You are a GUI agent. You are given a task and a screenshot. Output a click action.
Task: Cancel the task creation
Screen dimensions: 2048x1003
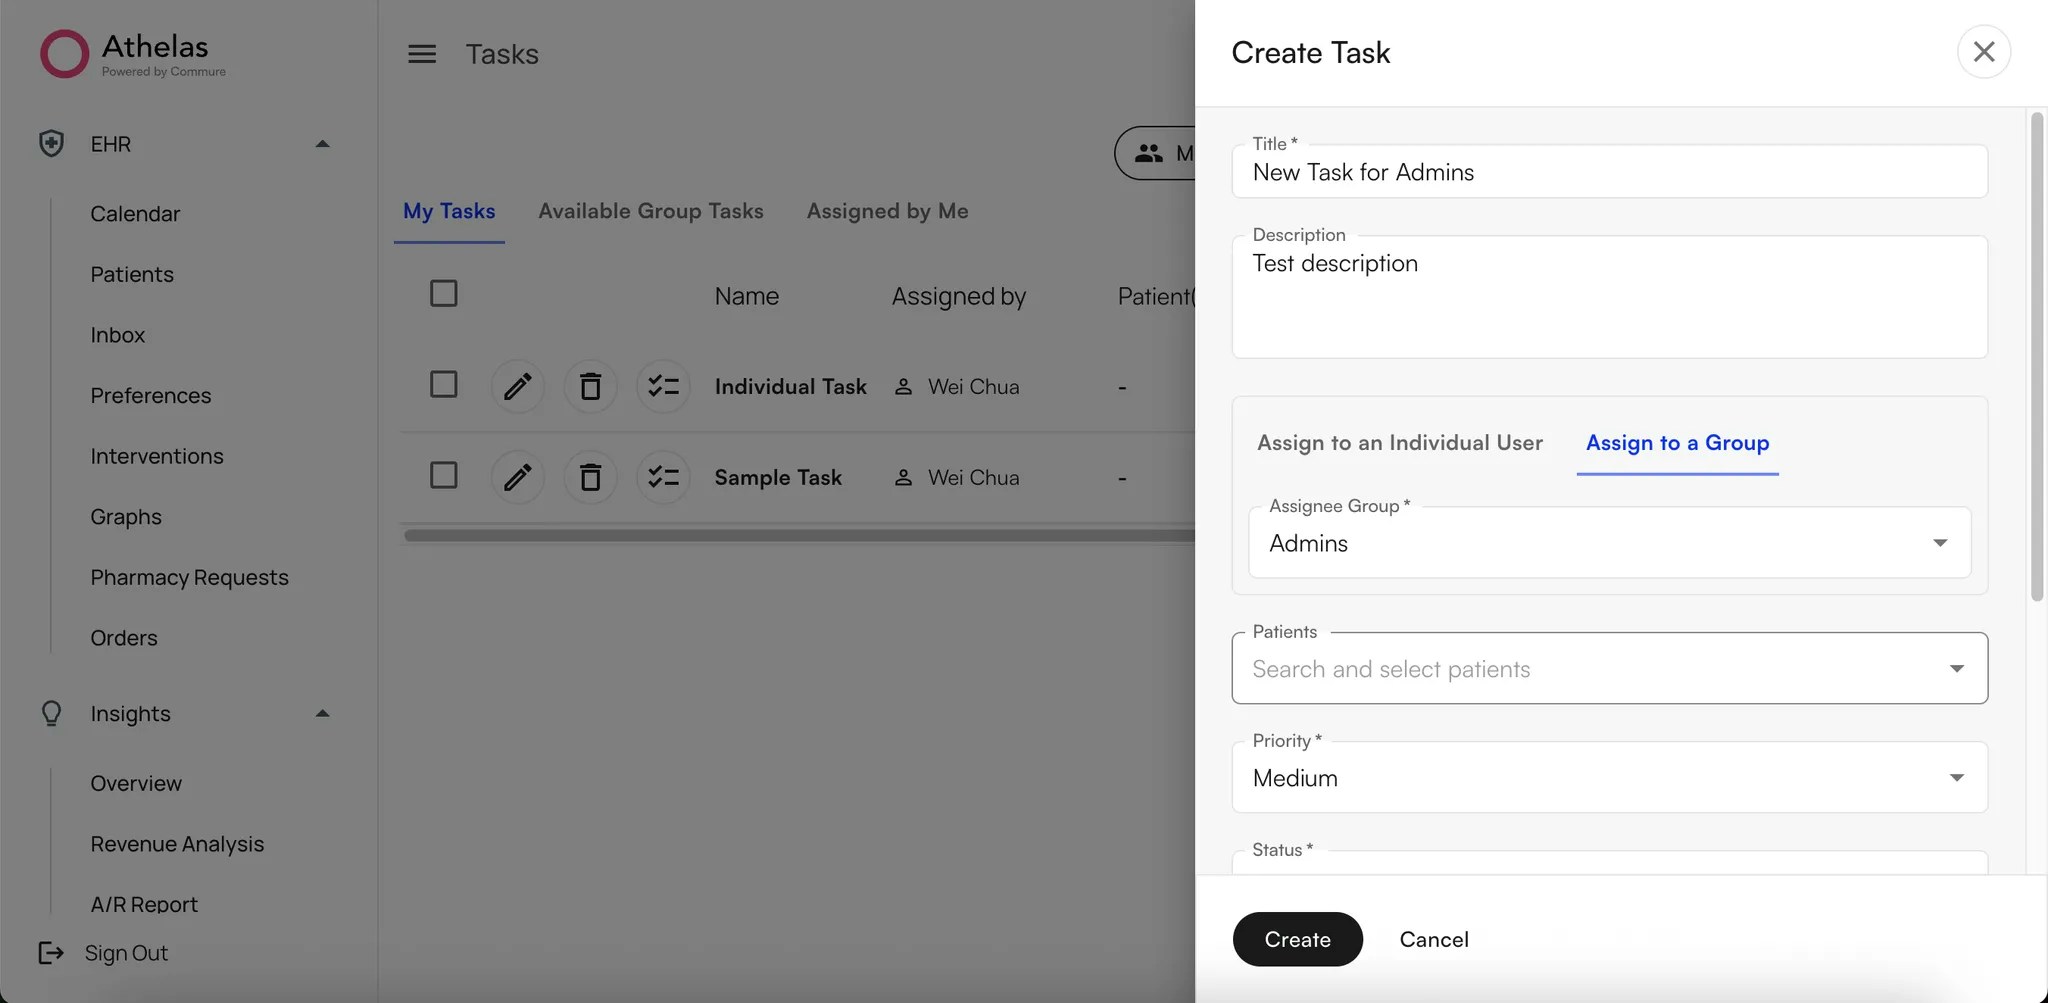tap(1433, 939)
